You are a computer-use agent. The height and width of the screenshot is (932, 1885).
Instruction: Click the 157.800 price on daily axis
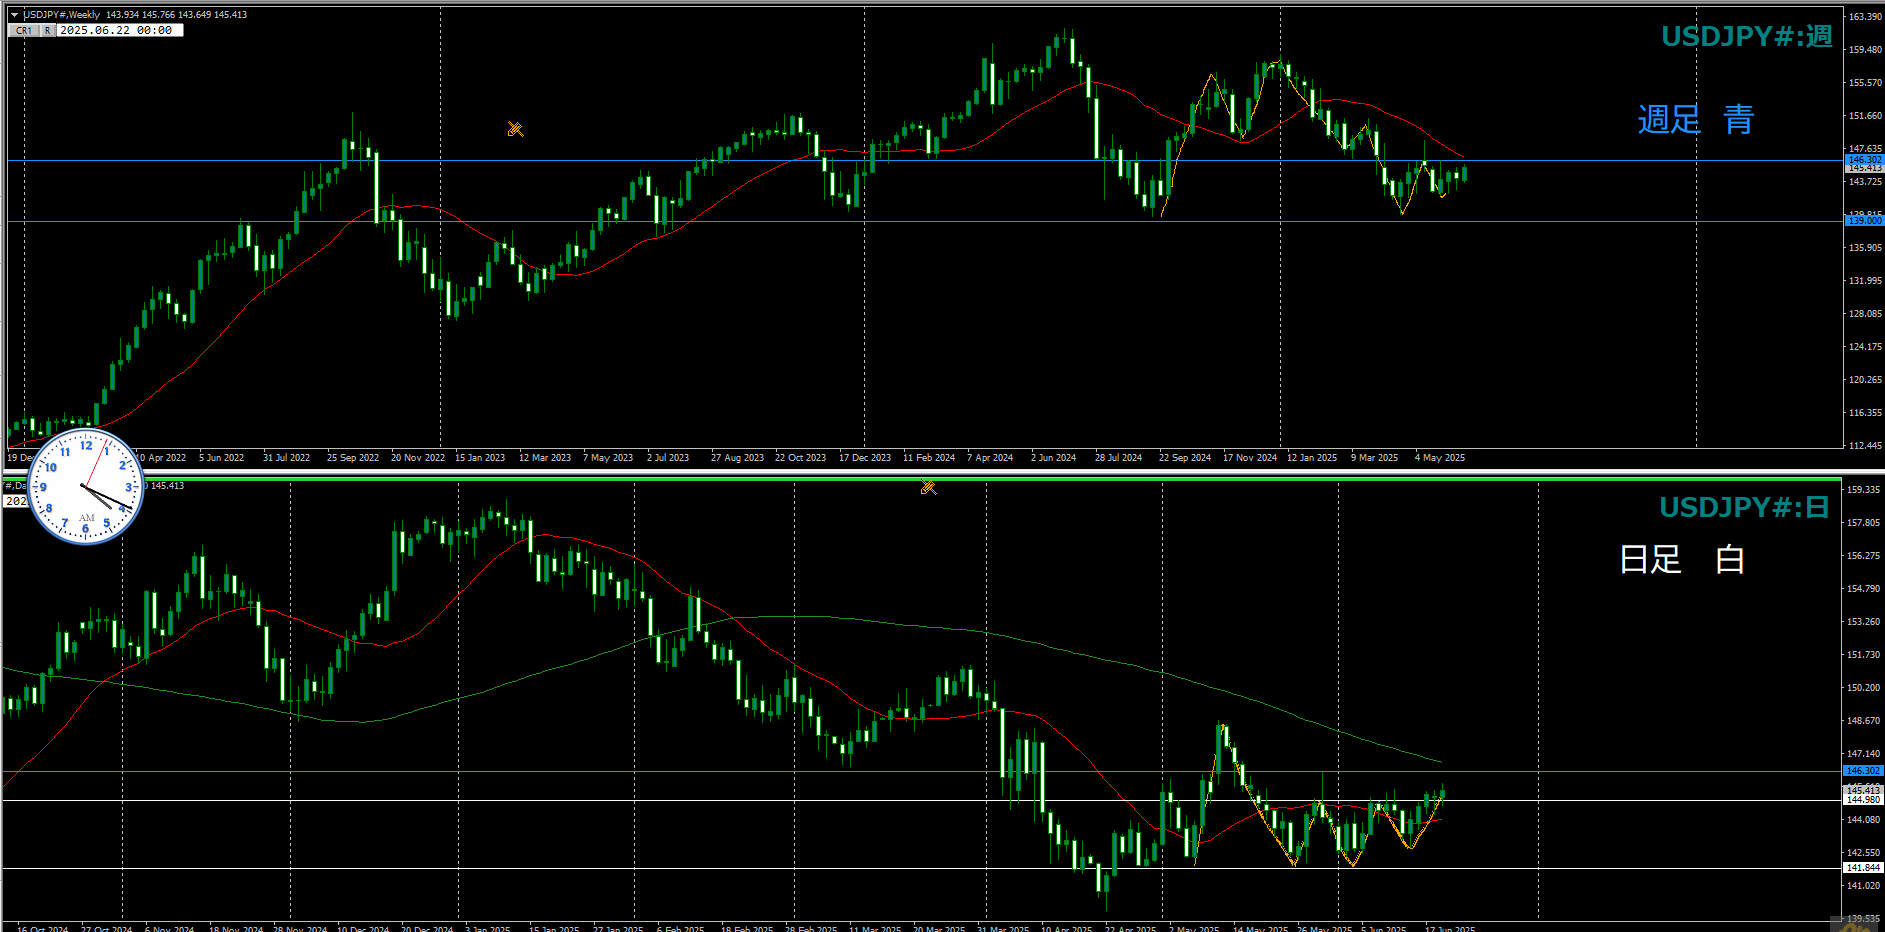pos(1863,523)
